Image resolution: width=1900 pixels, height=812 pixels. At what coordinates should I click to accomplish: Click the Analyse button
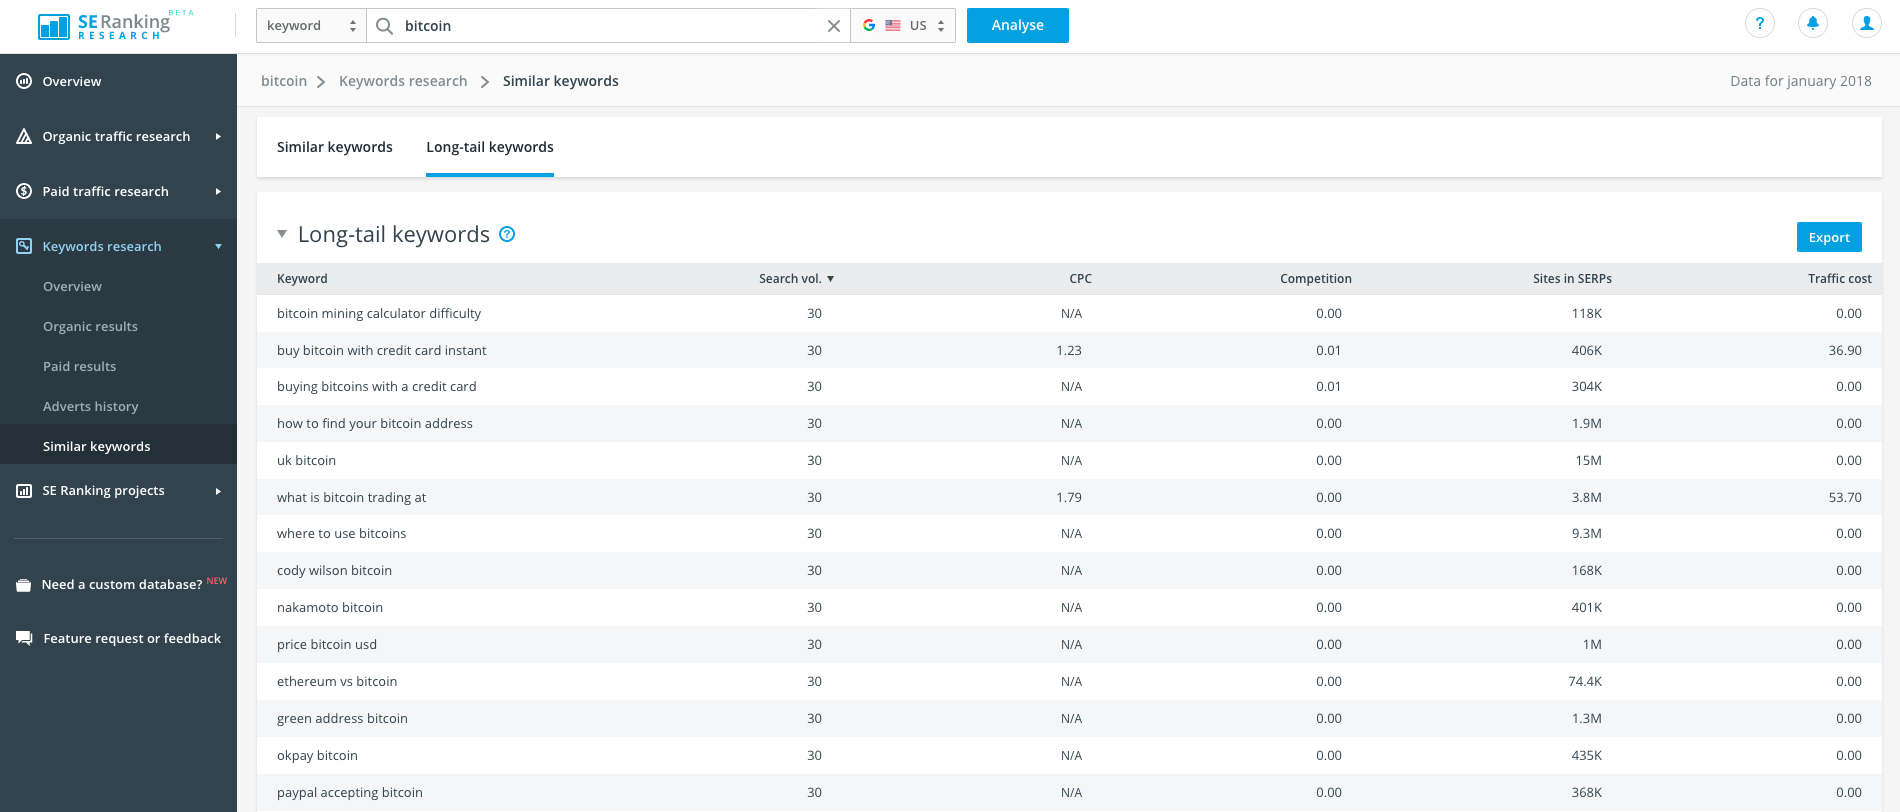coord(1017,26)
